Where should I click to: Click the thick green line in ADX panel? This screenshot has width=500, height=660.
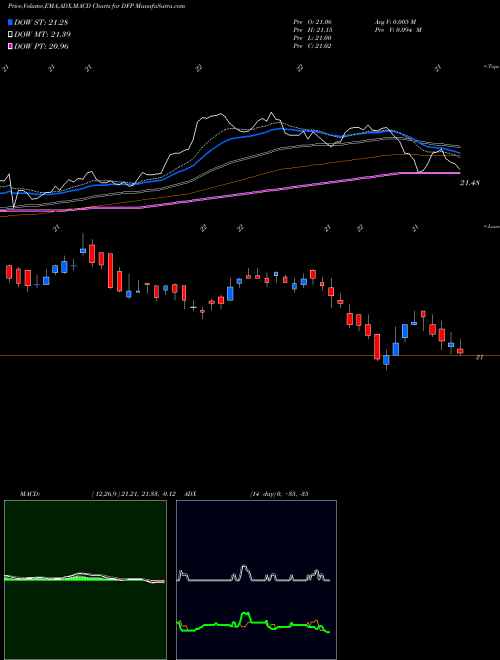[x=253, y=623]
